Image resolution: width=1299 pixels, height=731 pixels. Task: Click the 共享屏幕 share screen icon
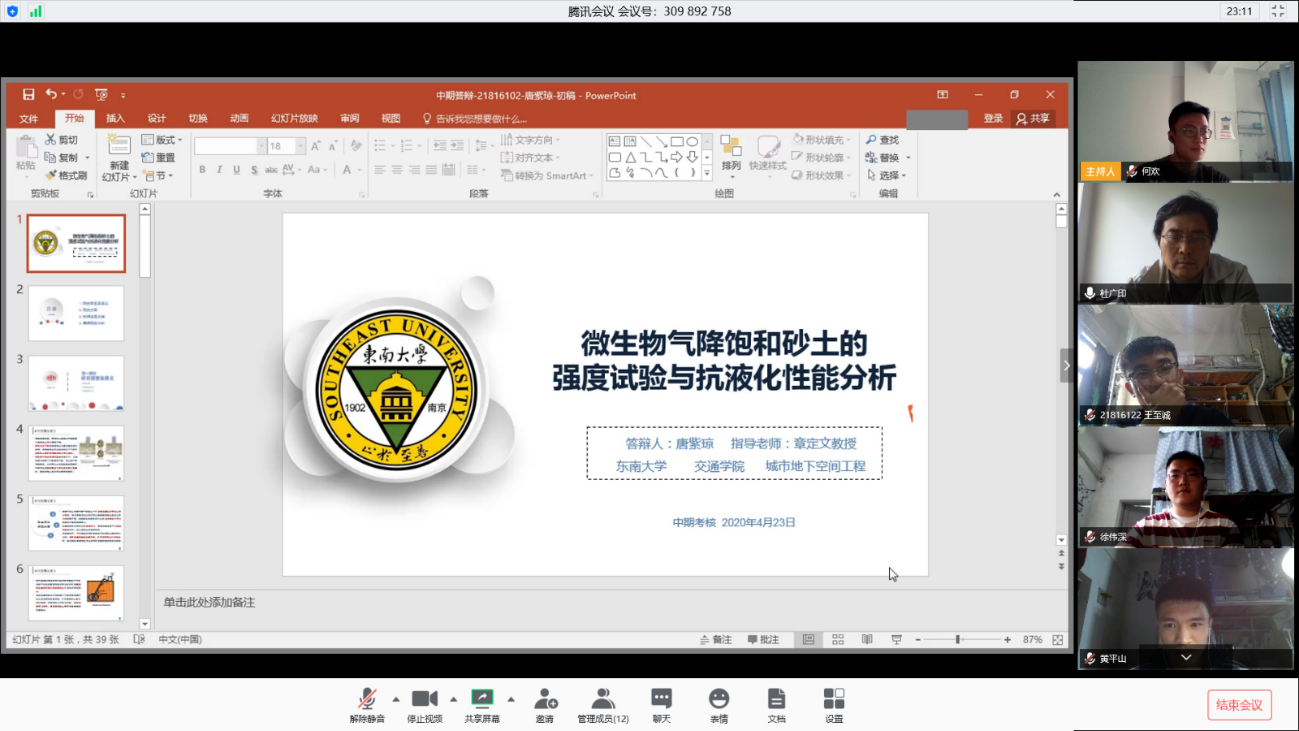(482, 700)
